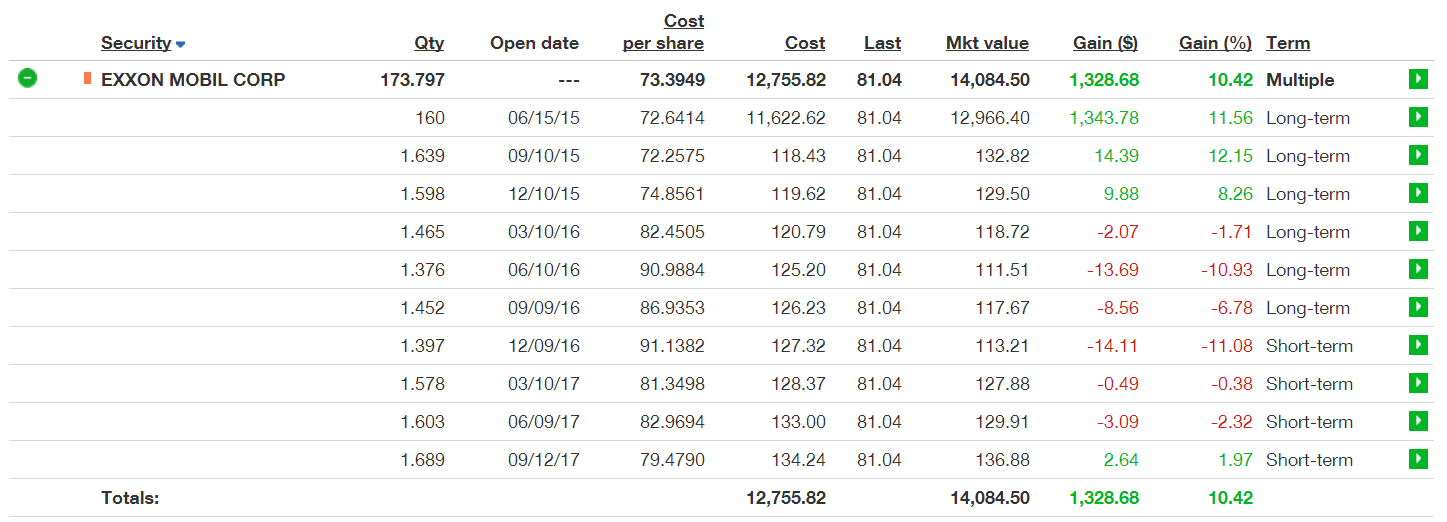
Task: Sort by the Security column header
Action: pyautogui.click(x=136, y=43)
